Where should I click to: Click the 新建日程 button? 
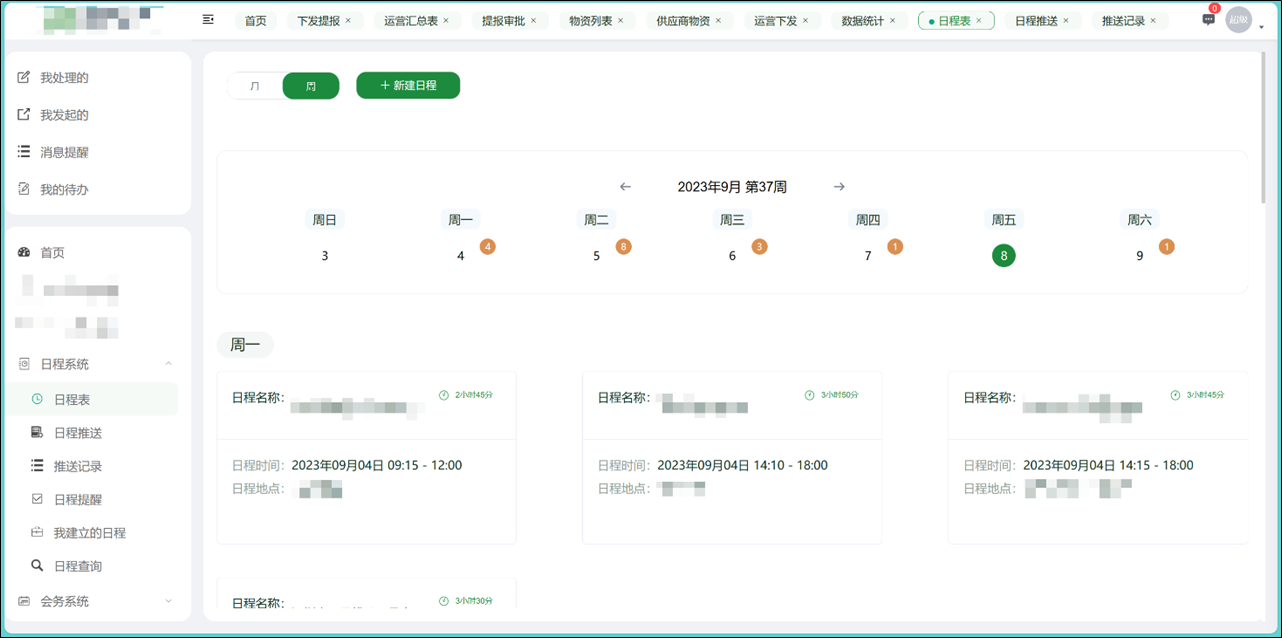(408, 85)
